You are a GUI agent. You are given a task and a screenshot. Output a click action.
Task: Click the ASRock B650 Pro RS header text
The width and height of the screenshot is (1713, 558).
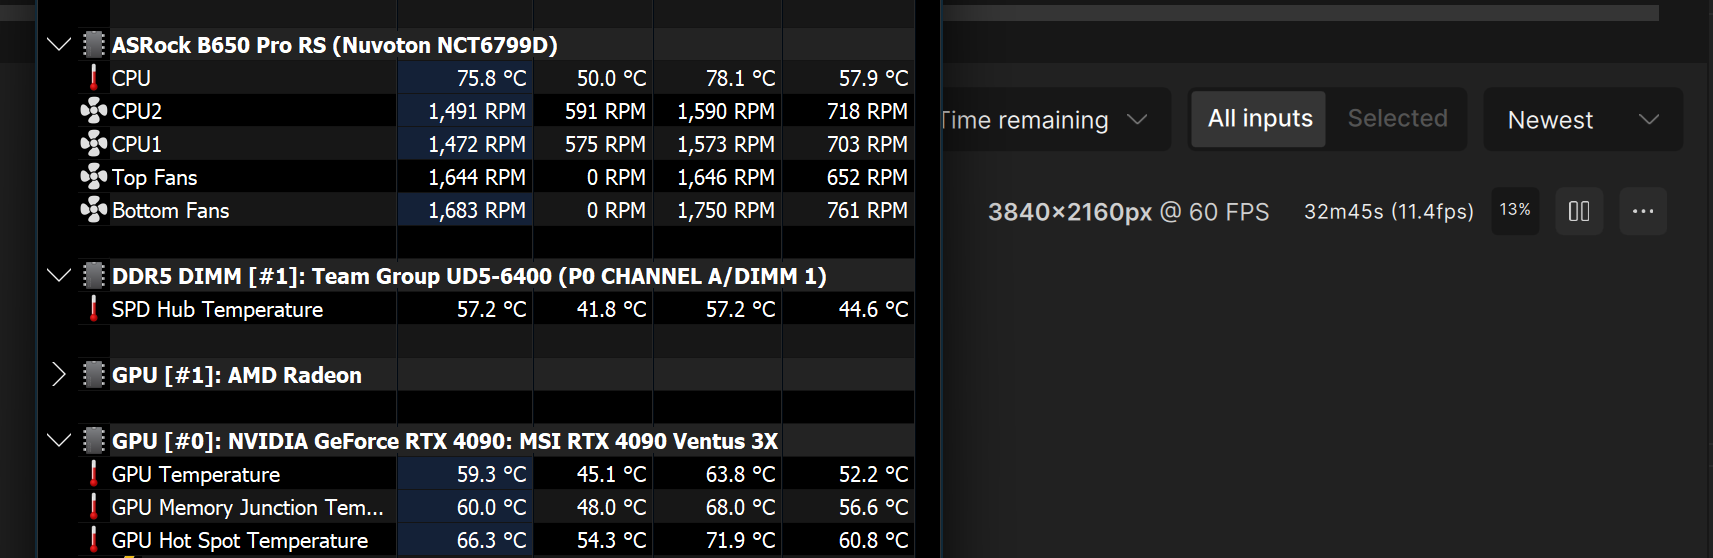point(335,45)
